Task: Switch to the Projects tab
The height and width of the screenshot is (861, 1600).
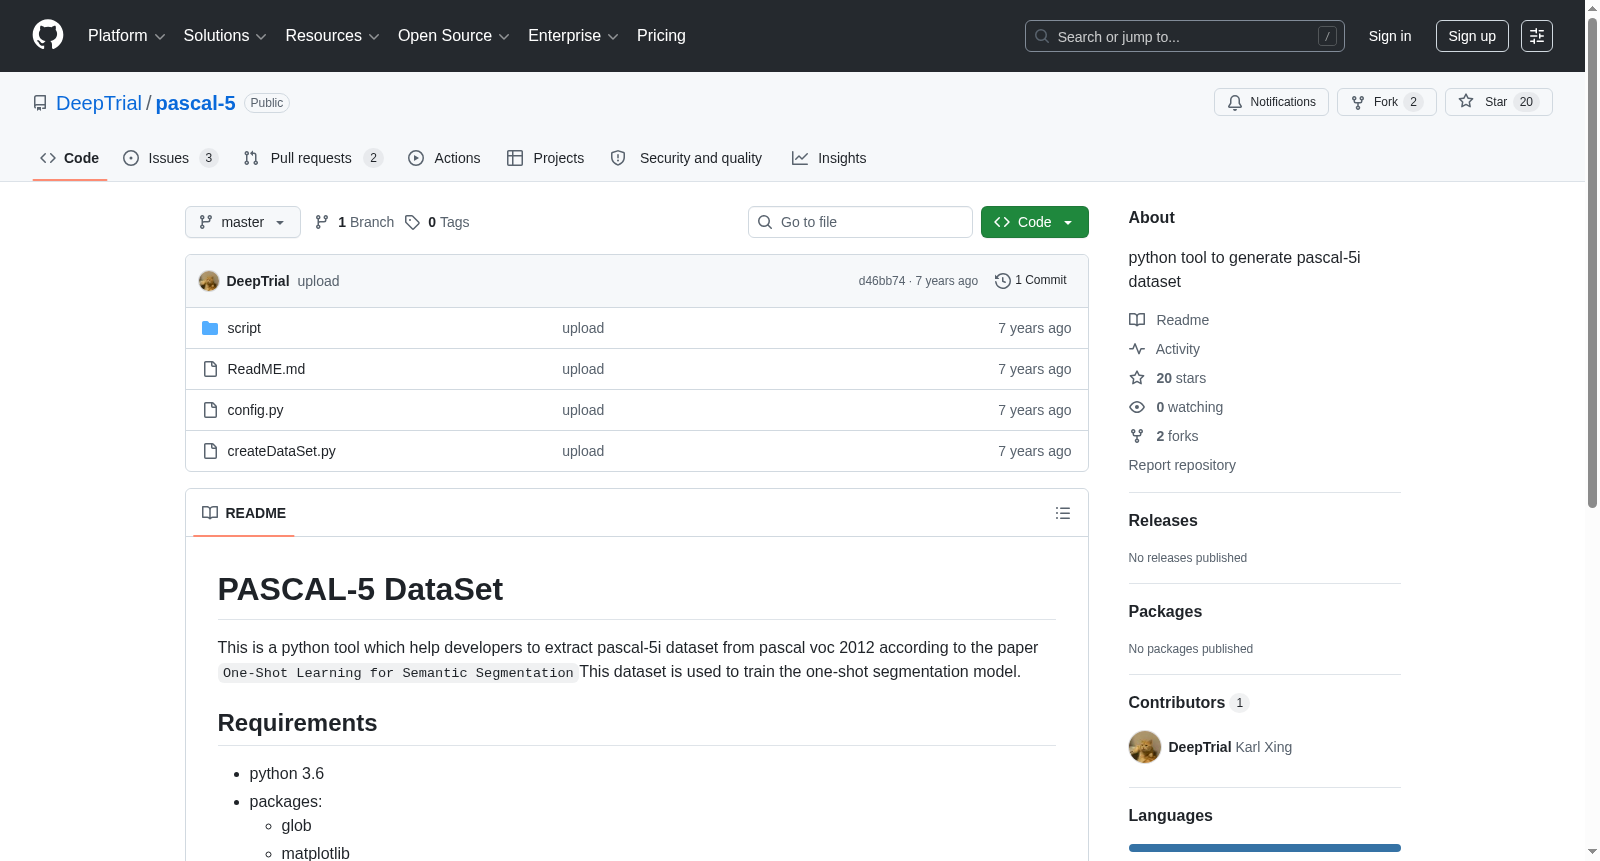Action: [545, 158]
